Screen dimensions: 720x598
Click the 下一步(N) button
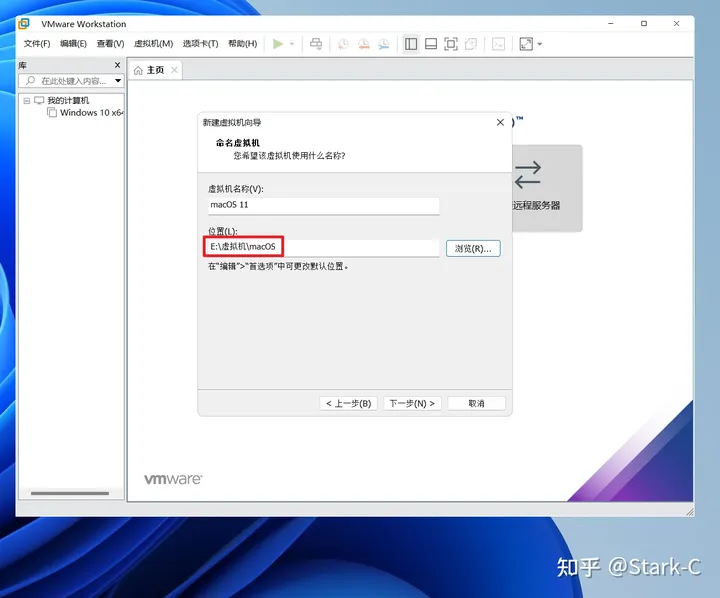412,403
